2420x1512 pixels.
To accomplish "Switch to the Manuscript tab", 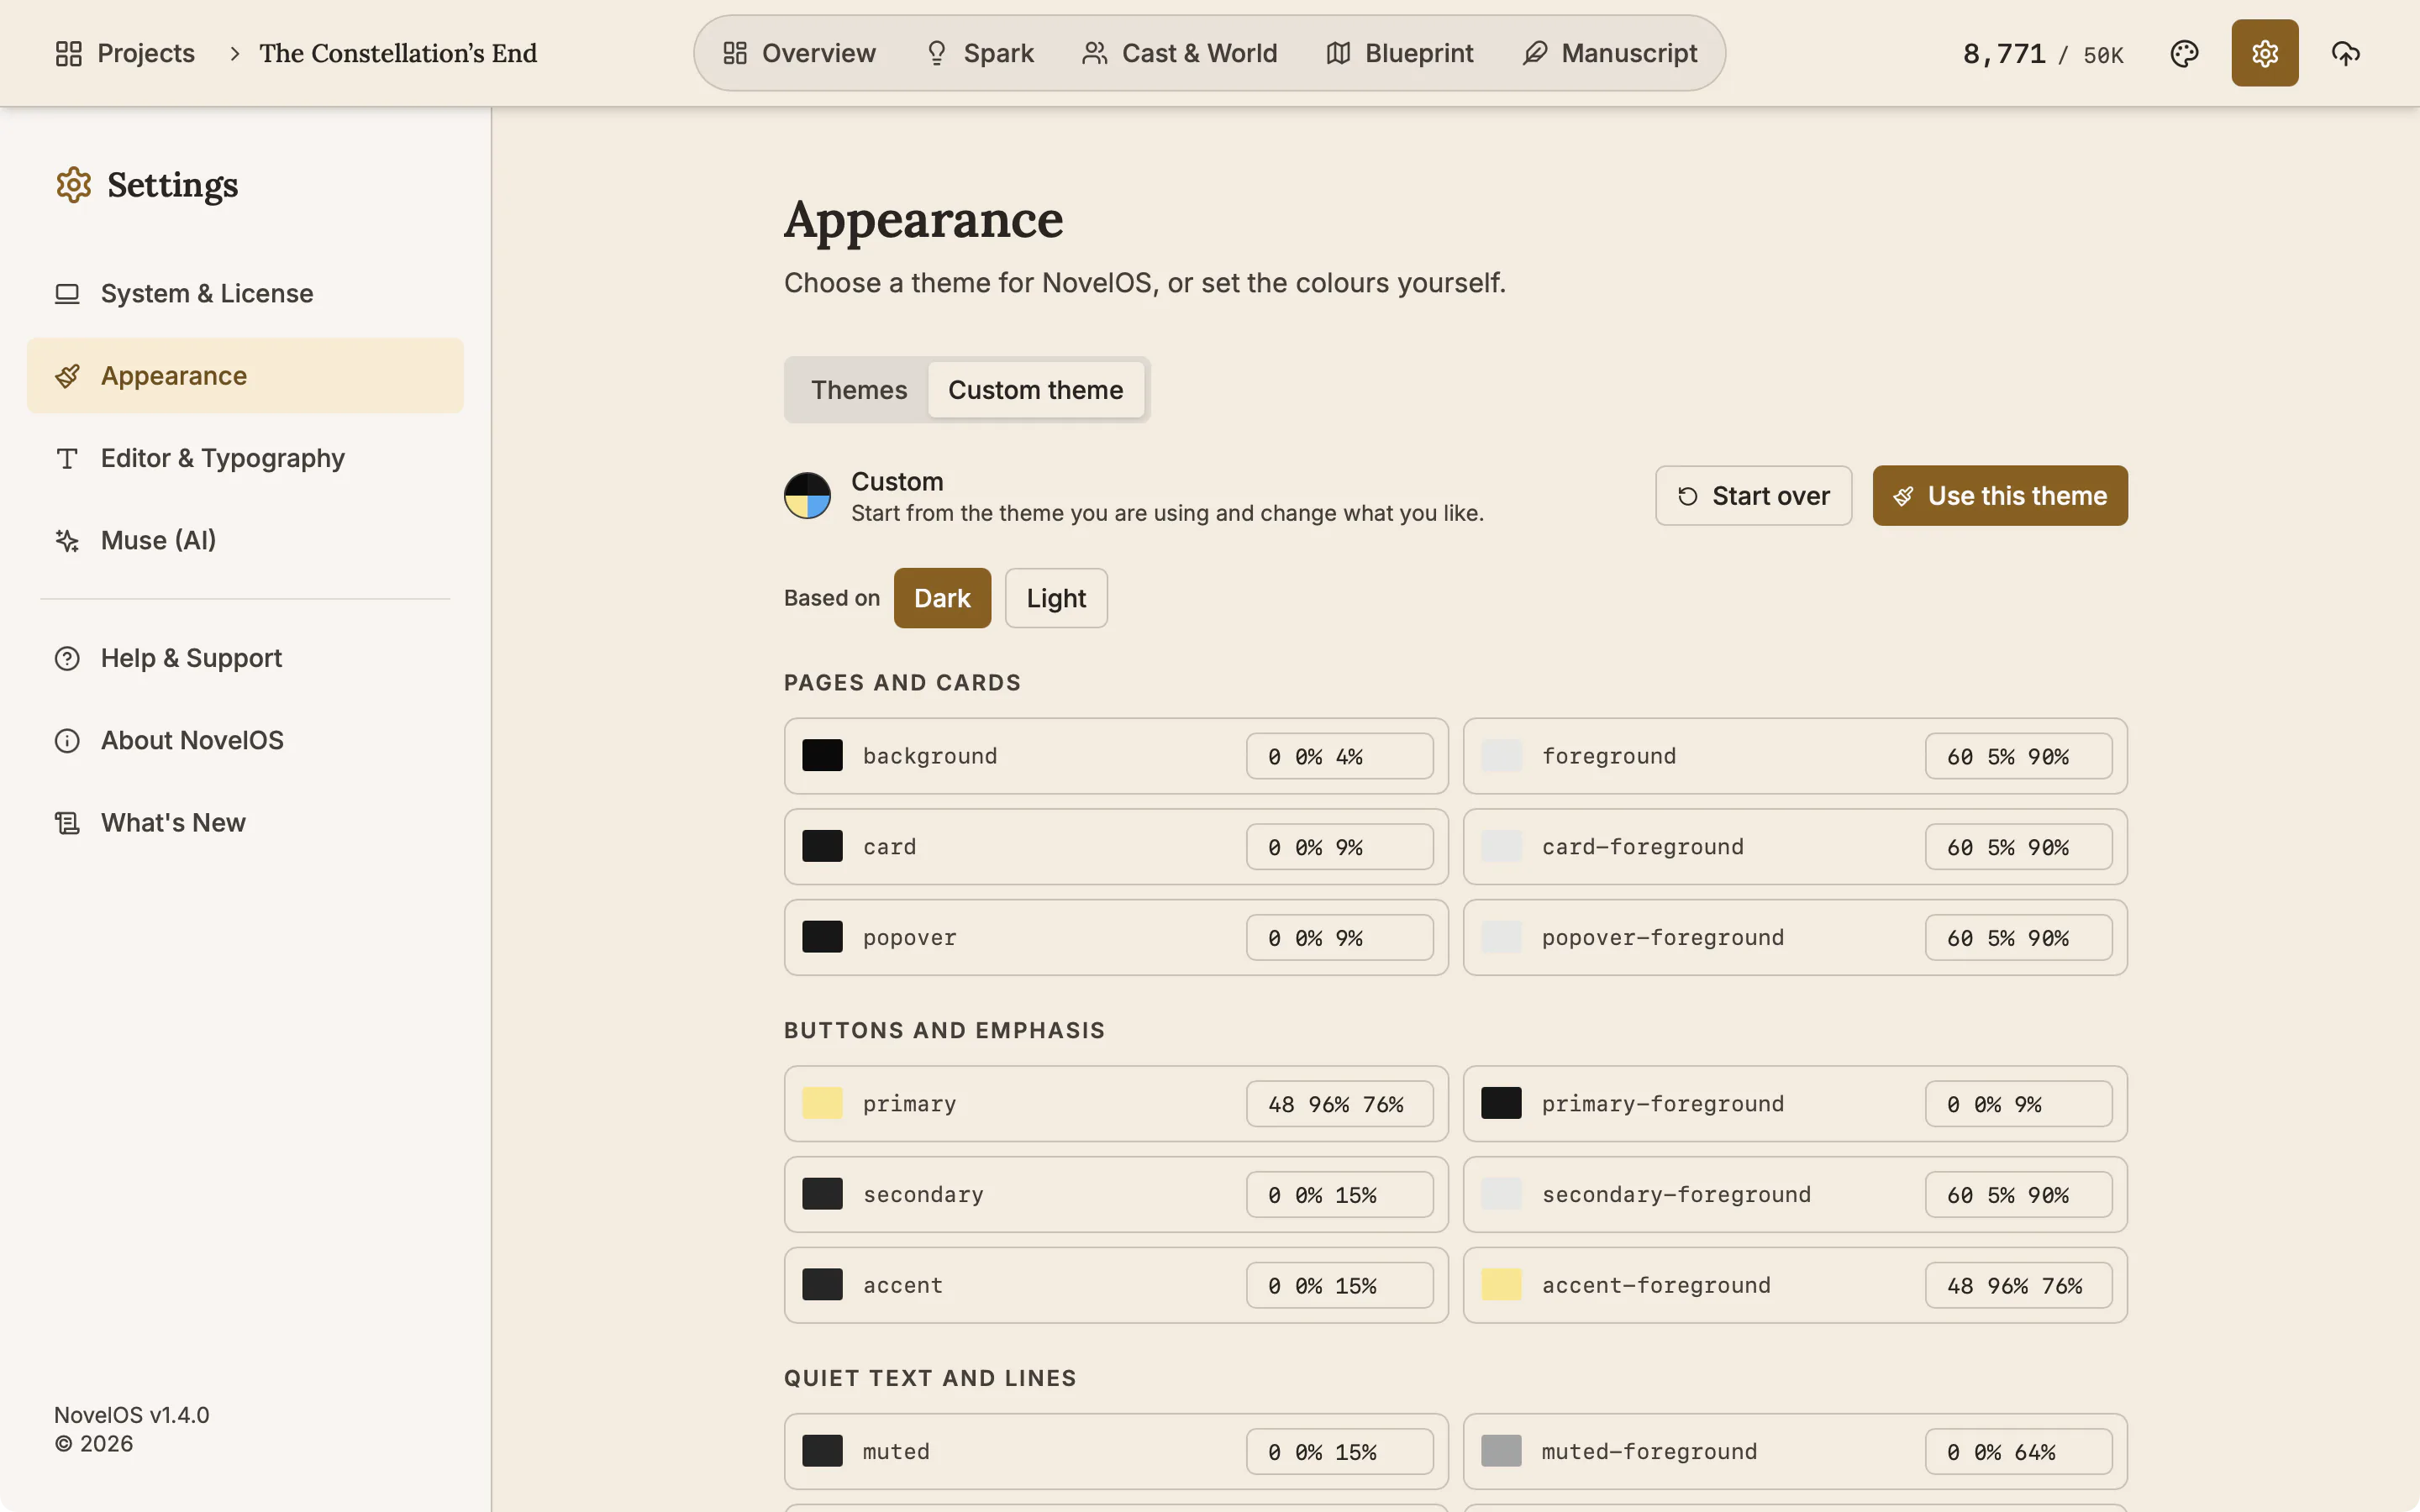I will pos(1609,53).
